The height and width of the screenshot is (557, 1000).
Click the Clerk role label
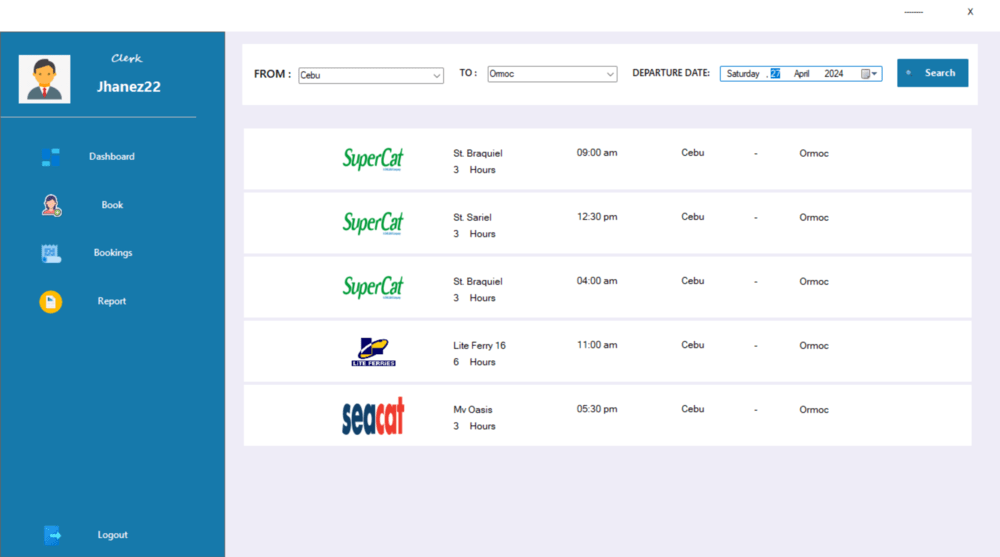tap(127, 58)
